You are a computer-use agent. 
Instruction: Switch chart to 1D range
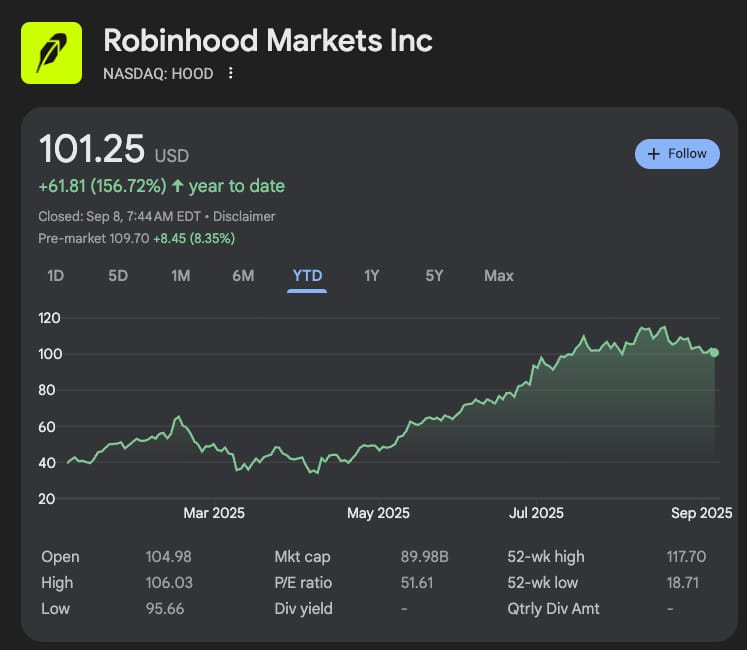(x=56, y=276)
